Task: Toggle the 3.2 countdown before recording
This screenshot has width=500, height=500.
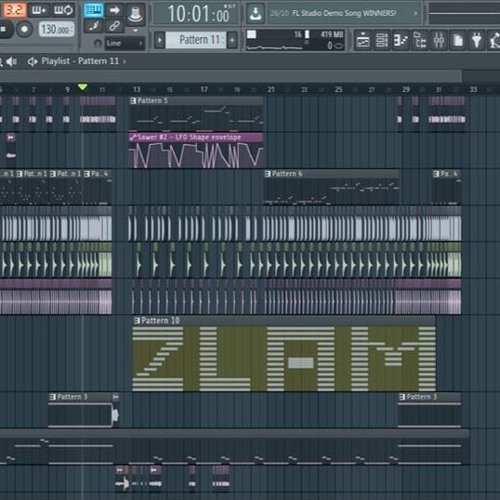Action: pos(14,10)
